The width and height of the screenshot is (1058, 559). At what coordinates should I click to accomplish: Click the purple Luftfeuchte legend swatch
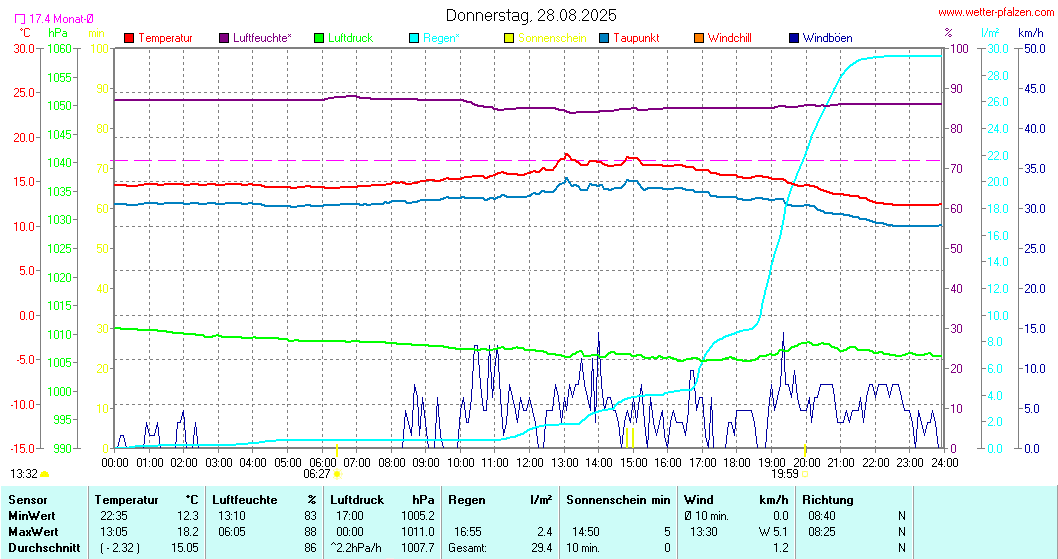[224, 38]
